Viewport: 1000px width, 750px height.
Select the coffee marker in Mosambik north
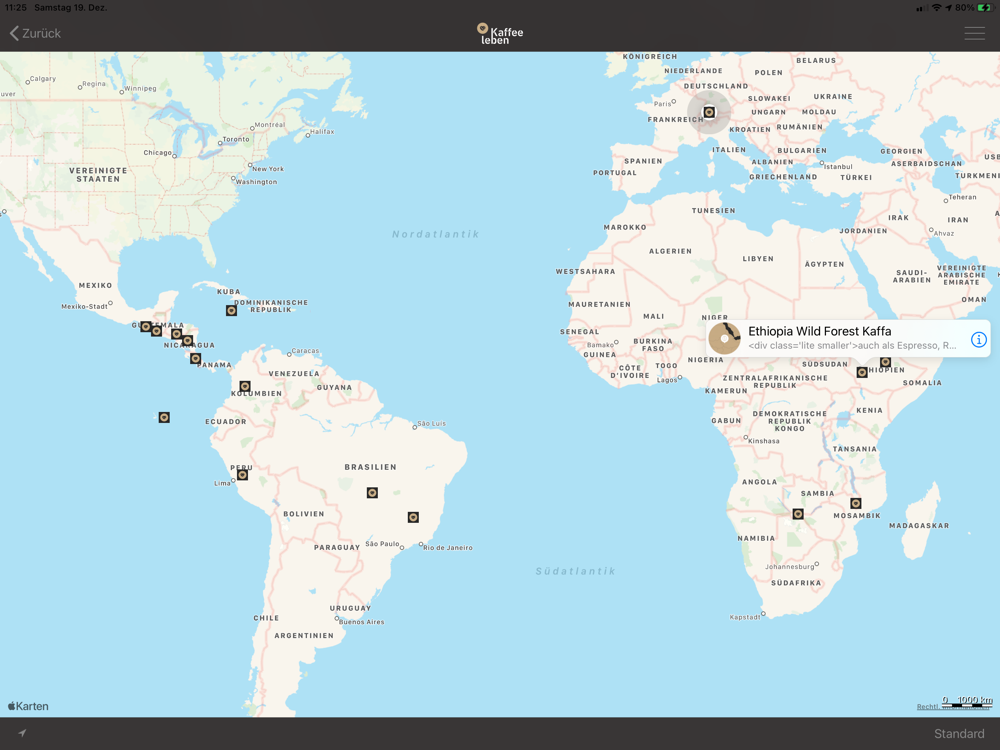[856, 503]
